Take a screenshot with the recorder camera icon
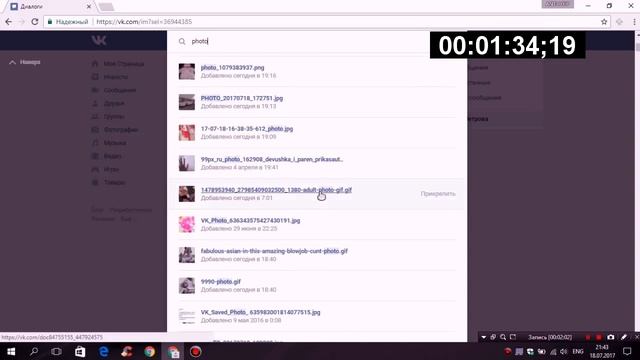Viewport: 640px width, 360px height. tap(611, 337)
